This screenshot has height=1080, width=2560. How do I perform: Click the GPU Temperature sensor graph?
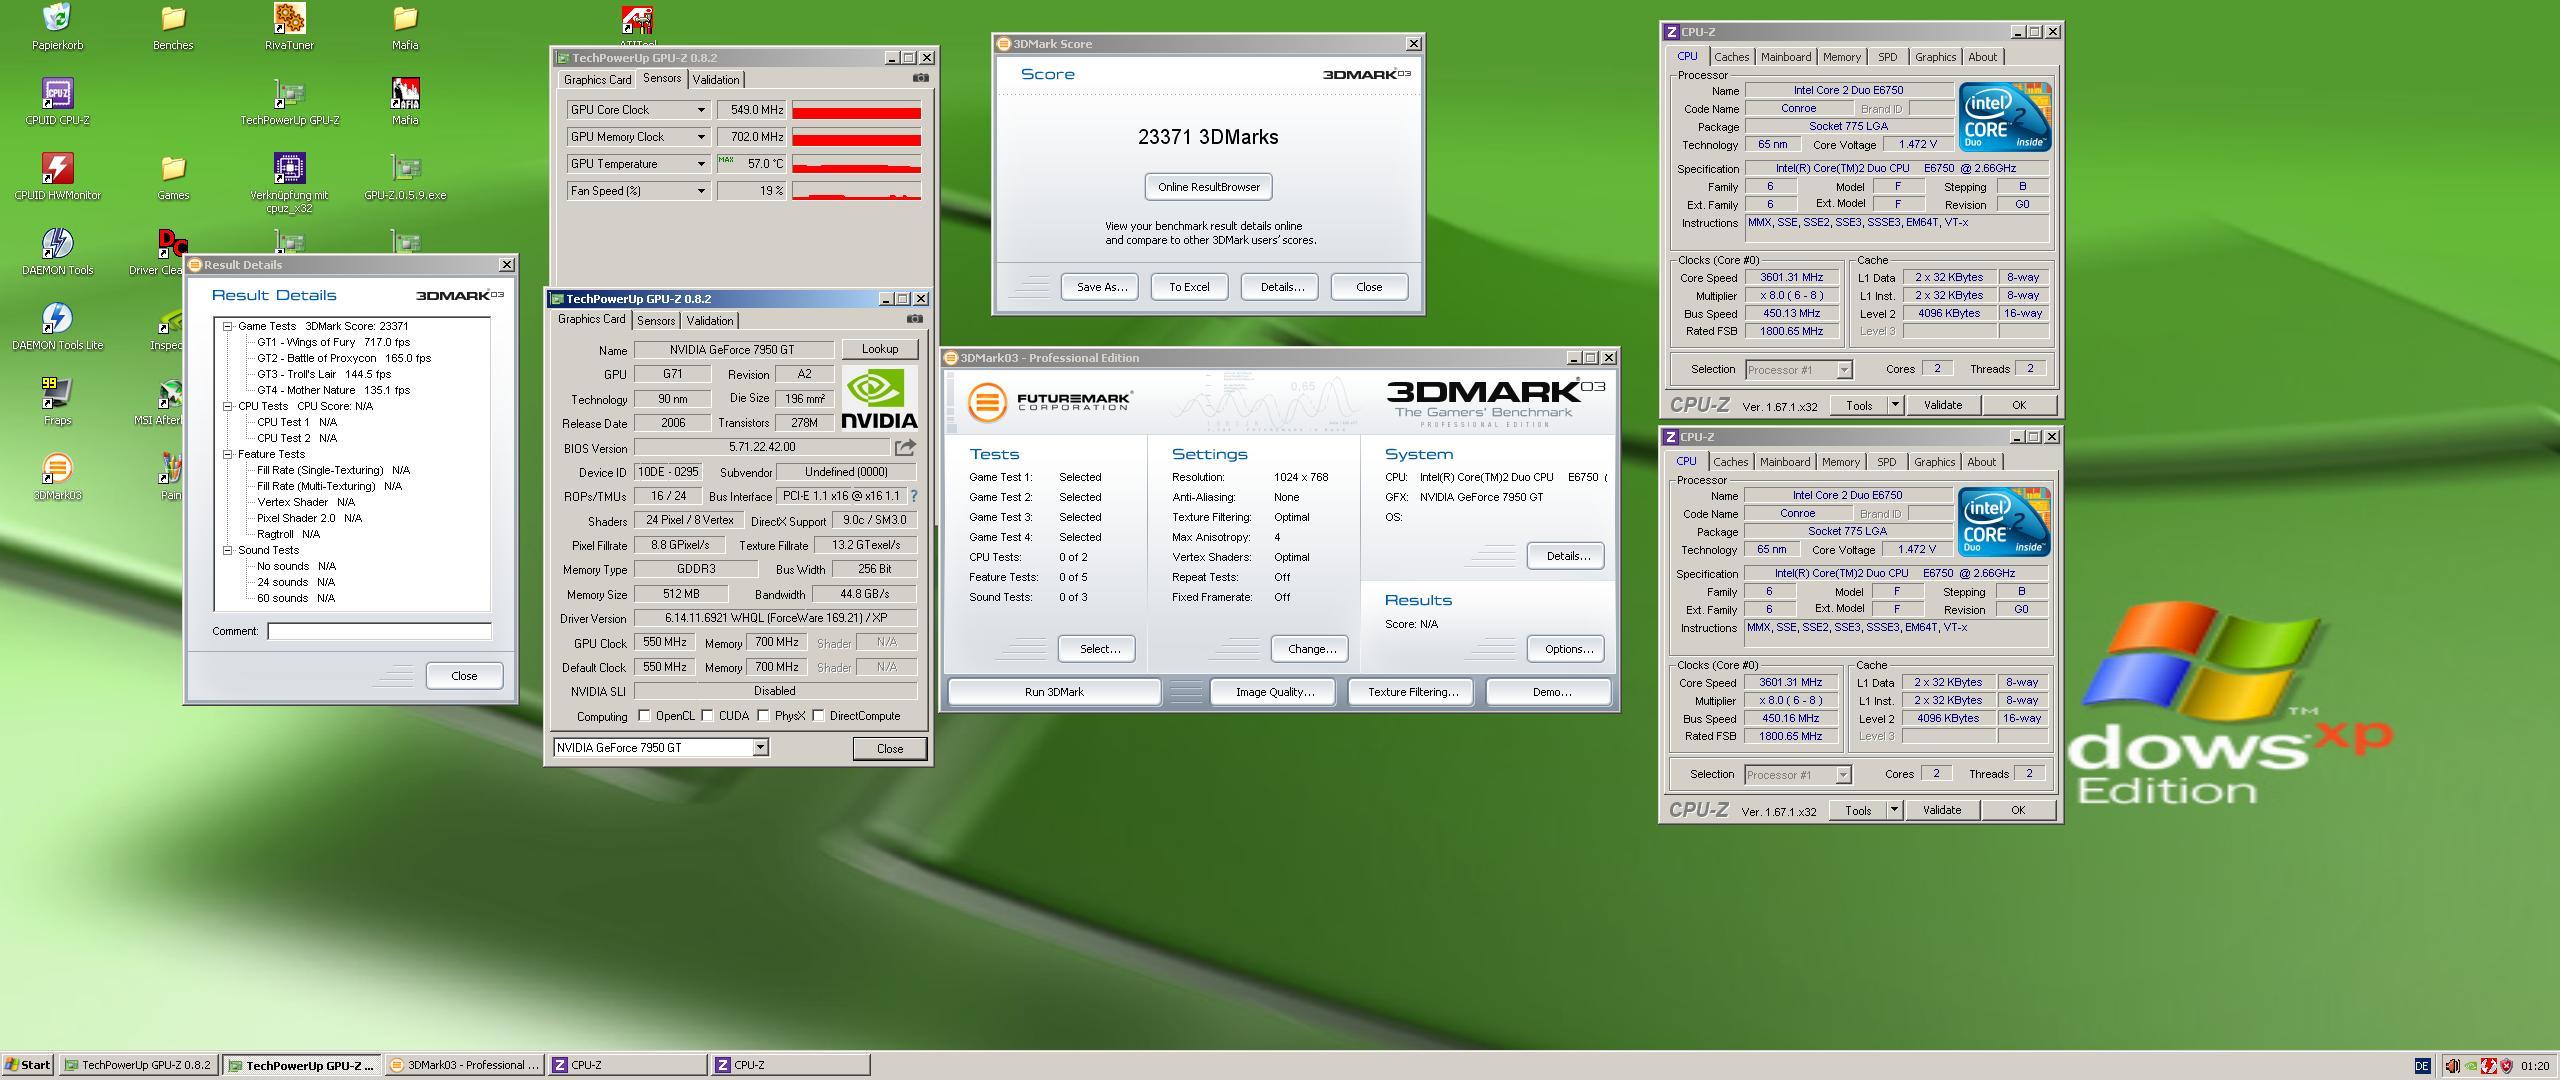pyautogui.click(x=856, y=164)
